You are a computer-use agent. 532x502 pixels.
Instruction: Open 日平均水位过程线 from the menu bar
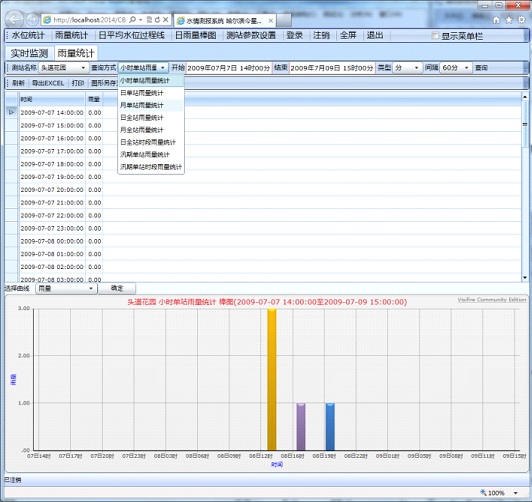(132, 35)
